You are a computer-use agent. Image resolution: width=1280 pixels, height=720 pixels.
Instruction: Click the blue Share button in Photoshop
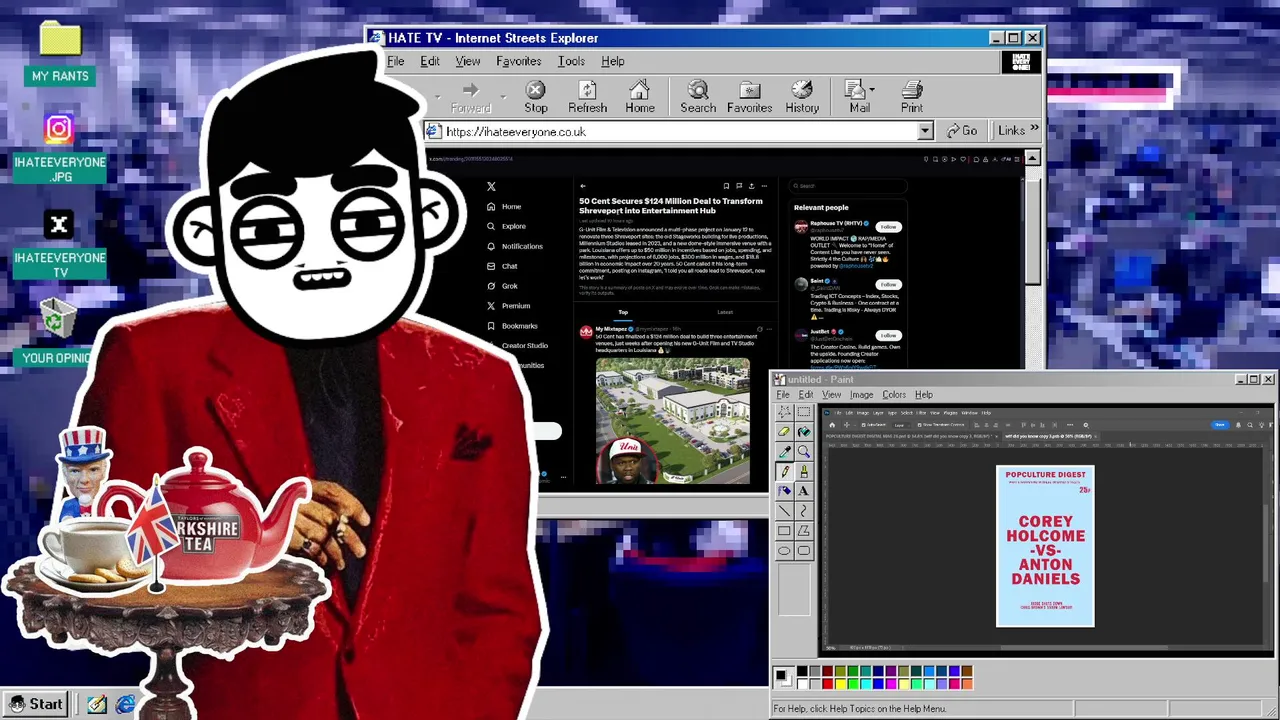click(x=1219, y=425)
